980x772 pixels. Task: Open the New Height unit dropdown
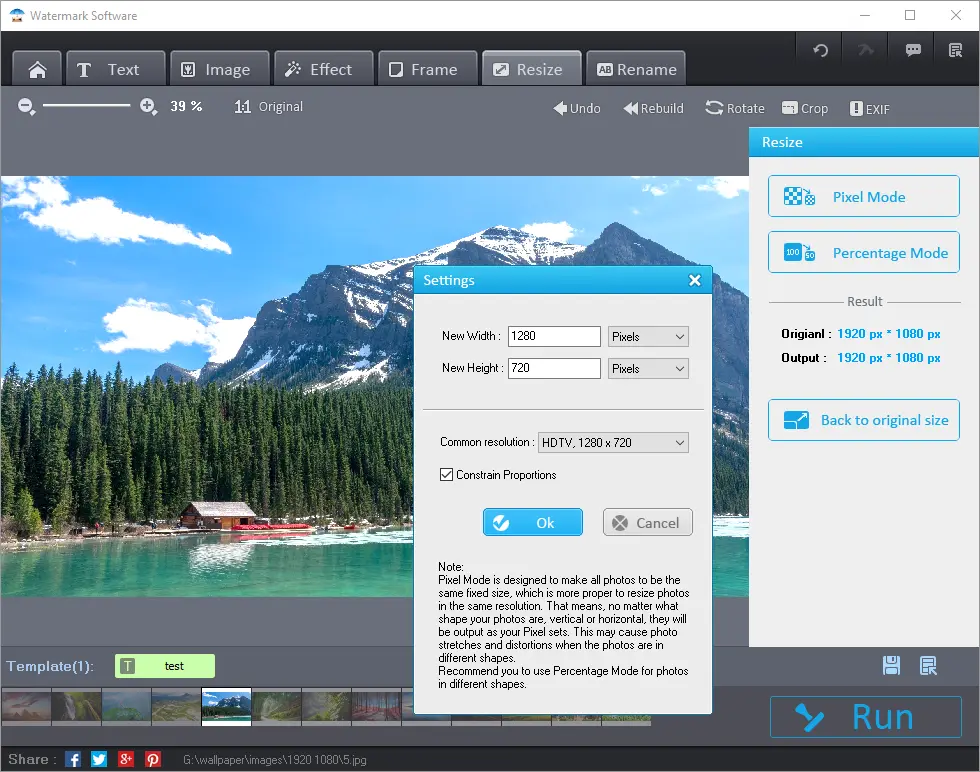(x=648, y=368)
